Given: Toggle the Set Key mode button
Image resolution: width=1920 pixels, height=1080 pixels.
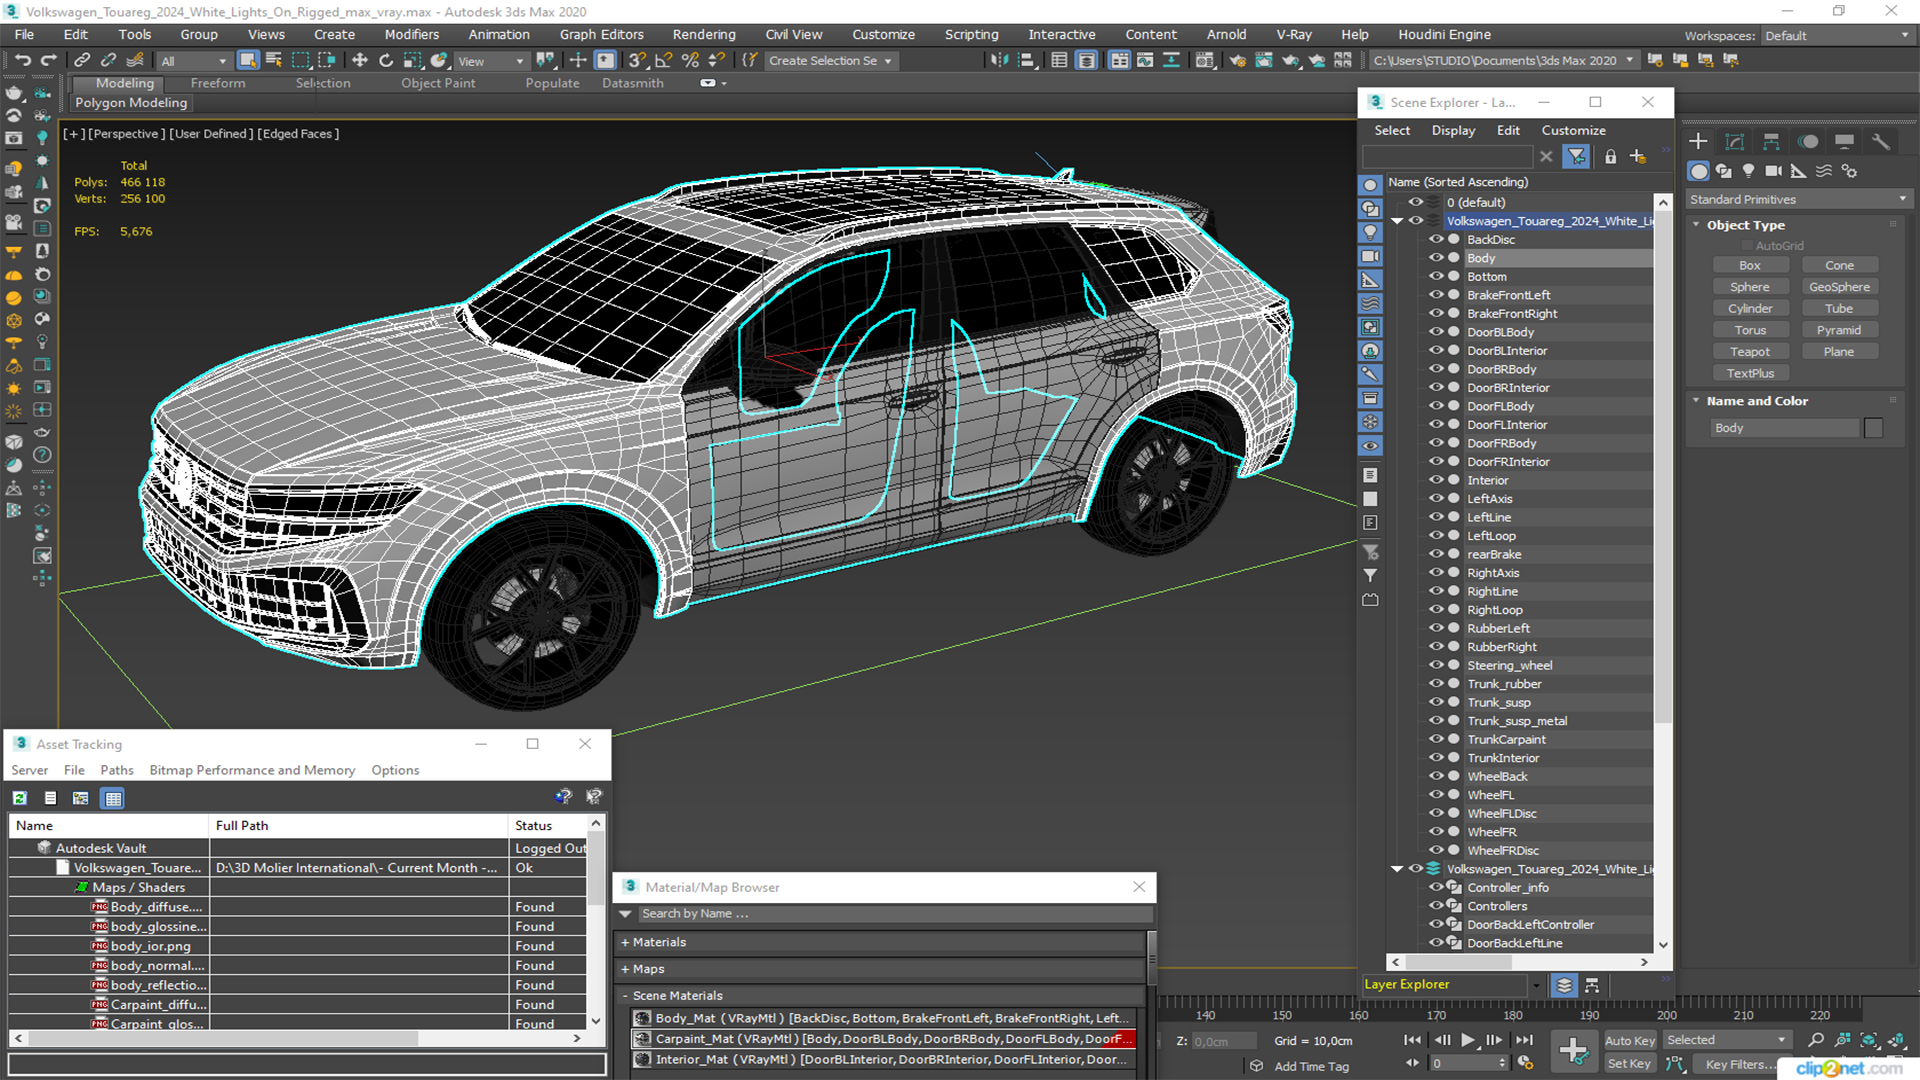Looking at the screenshot, I should tap(1629, 1064).
